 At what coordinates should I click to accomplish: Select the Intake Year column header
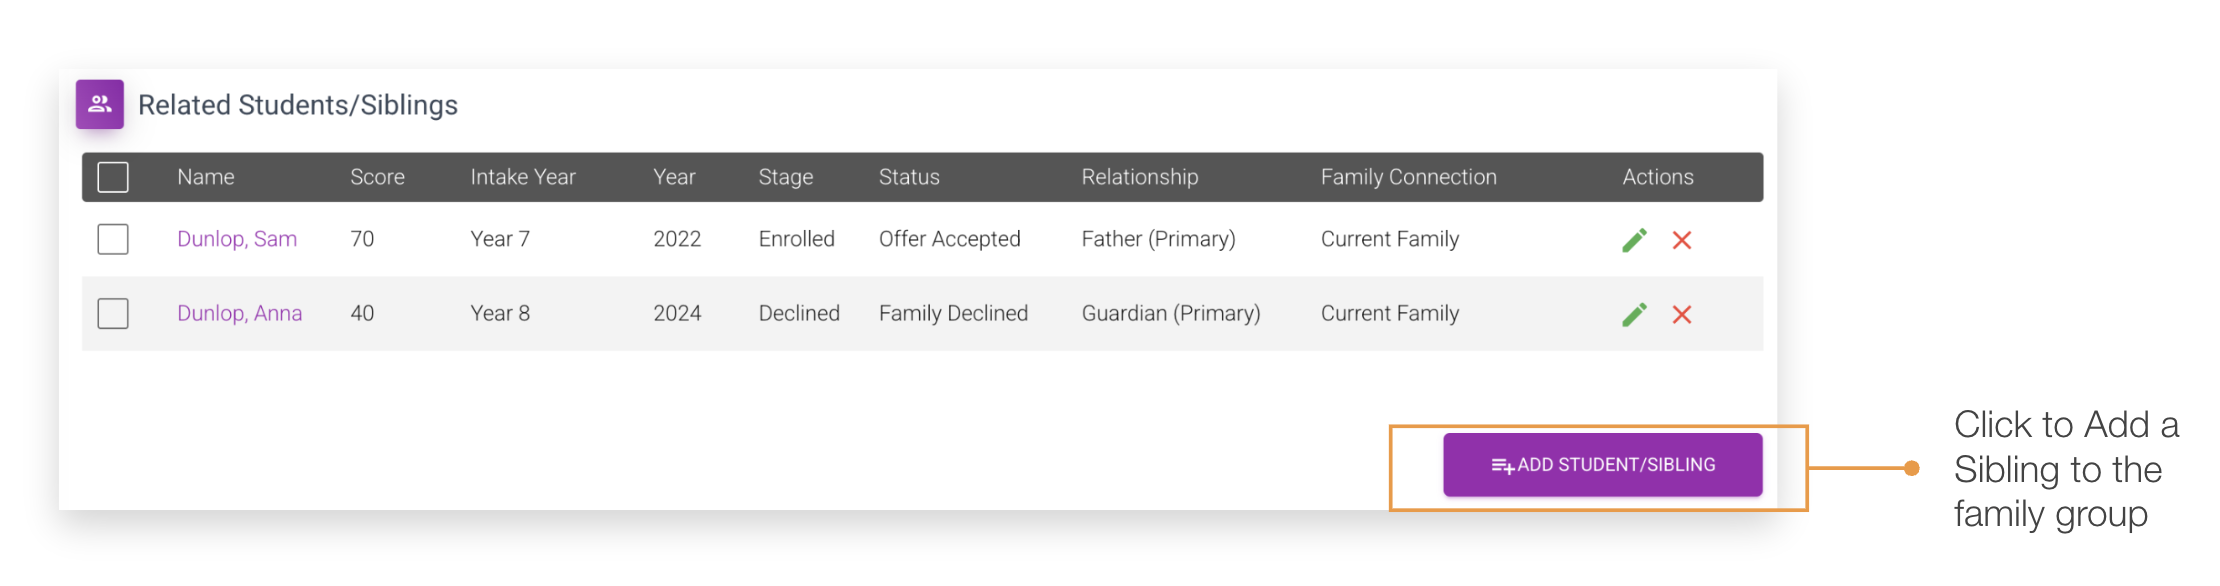(522, 176)
